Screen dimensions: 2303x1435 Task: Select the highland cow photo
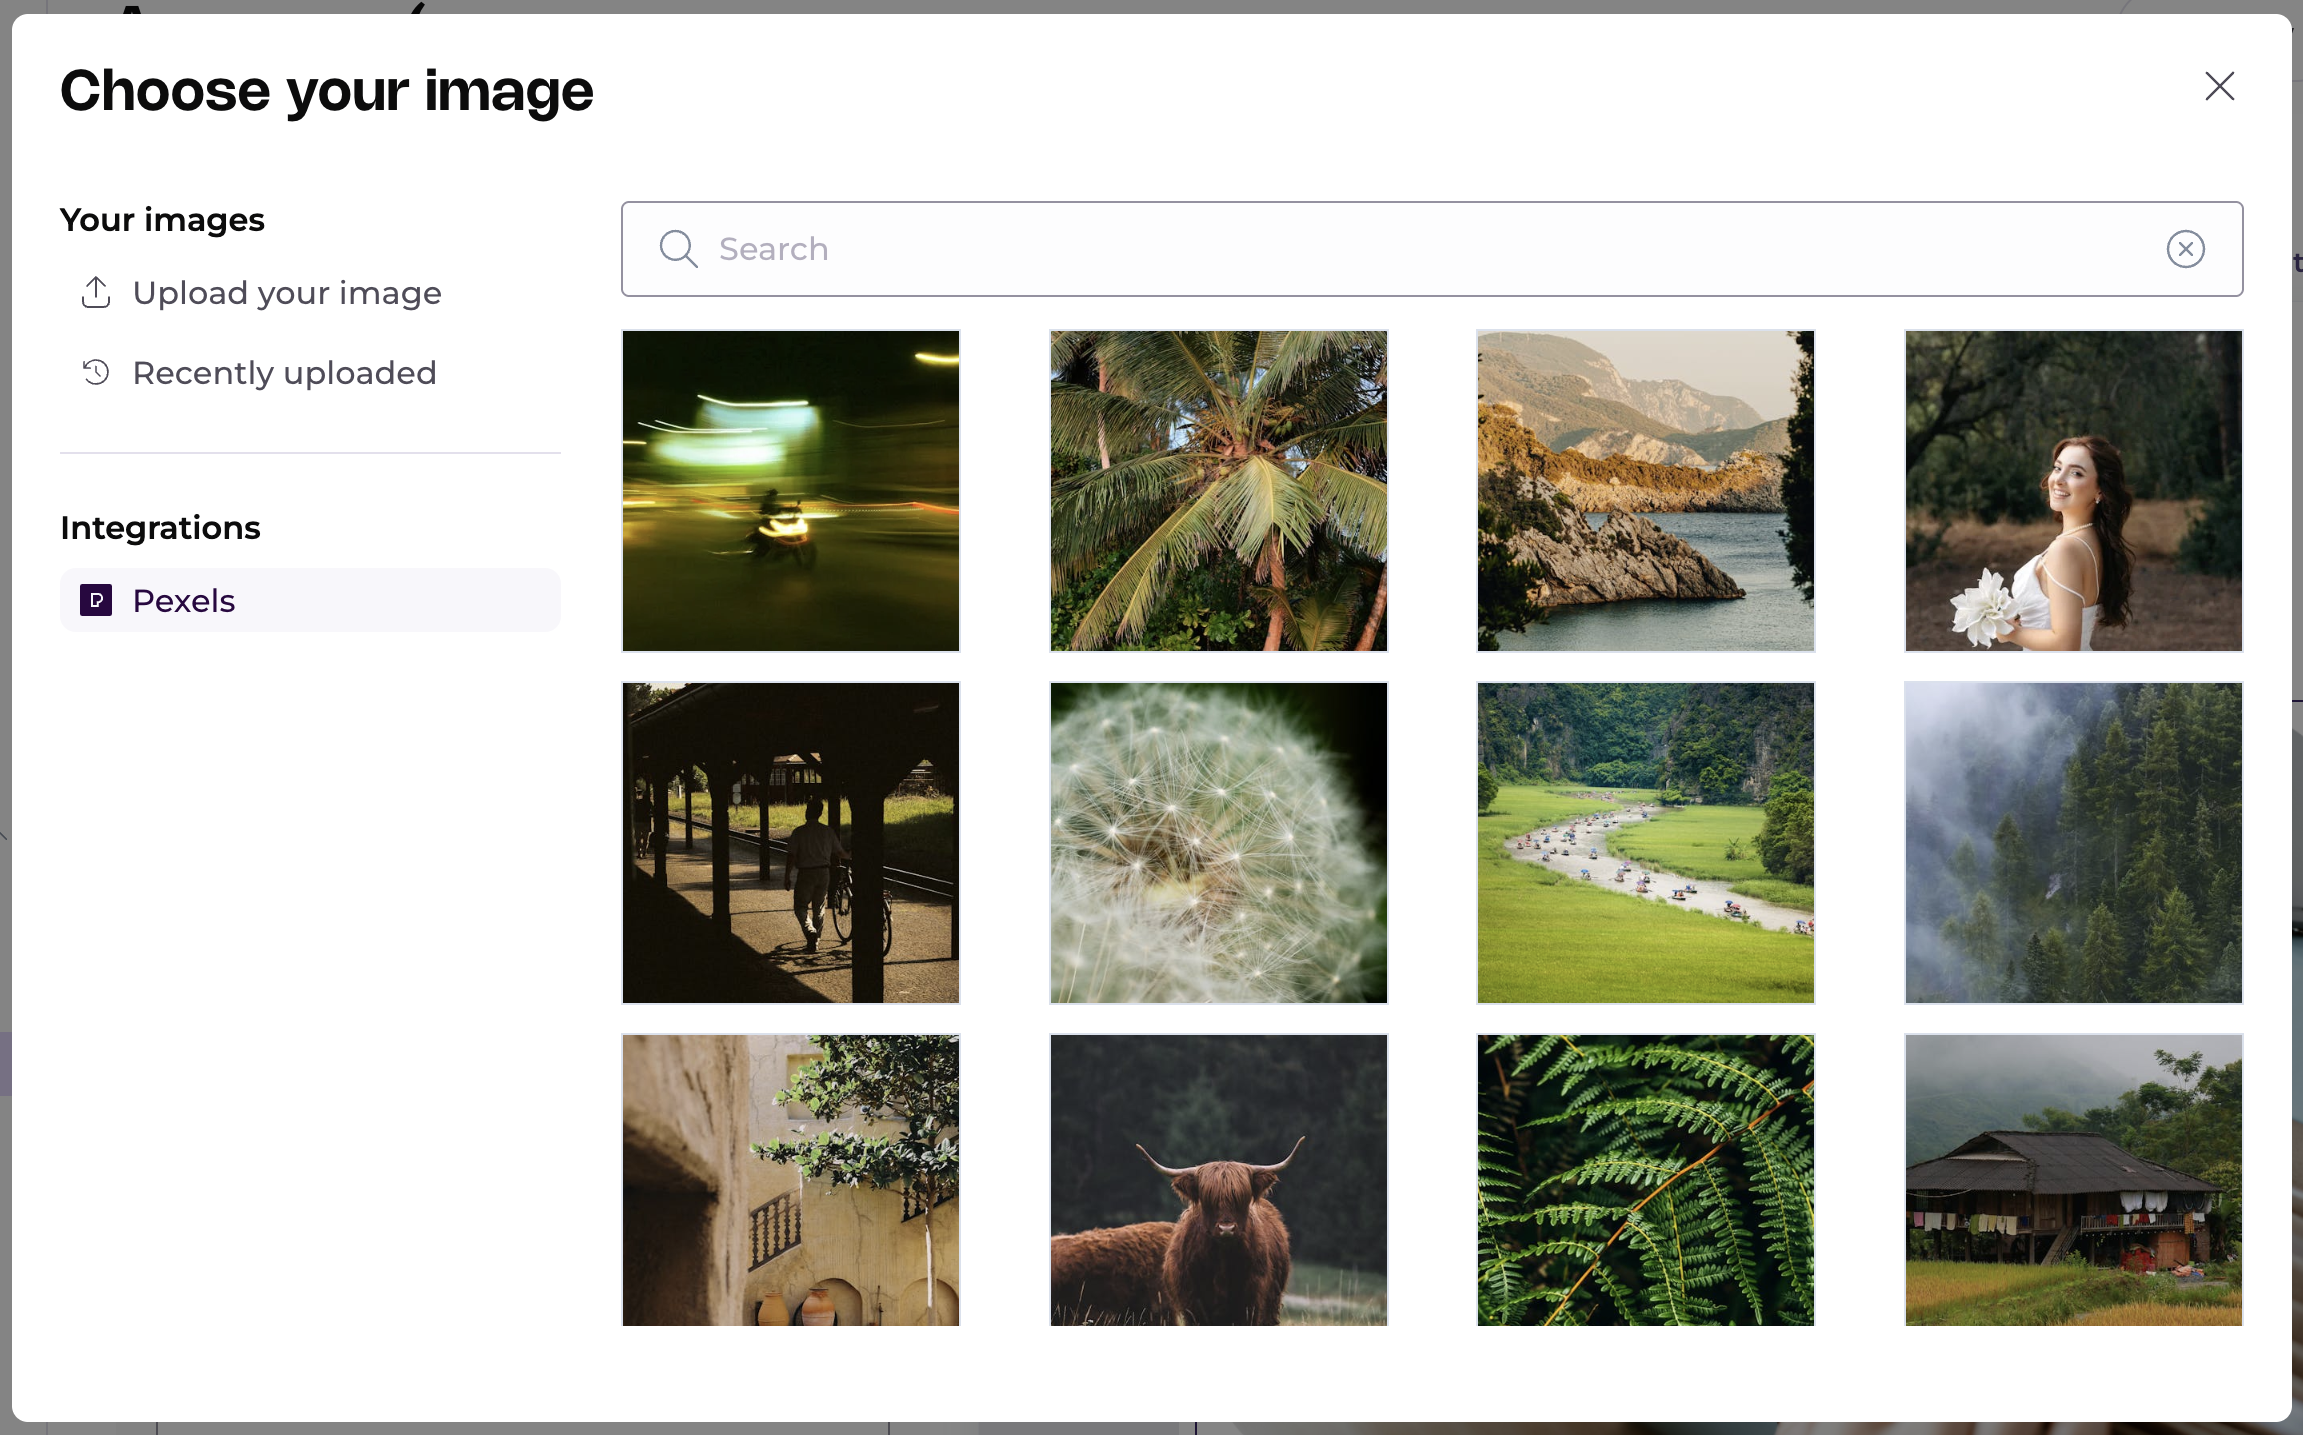coord(1218,1180)
